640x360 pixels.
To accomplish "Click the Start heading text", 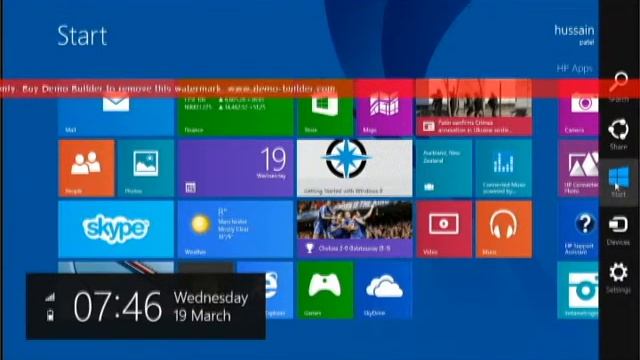I will [x=82, y=36].
